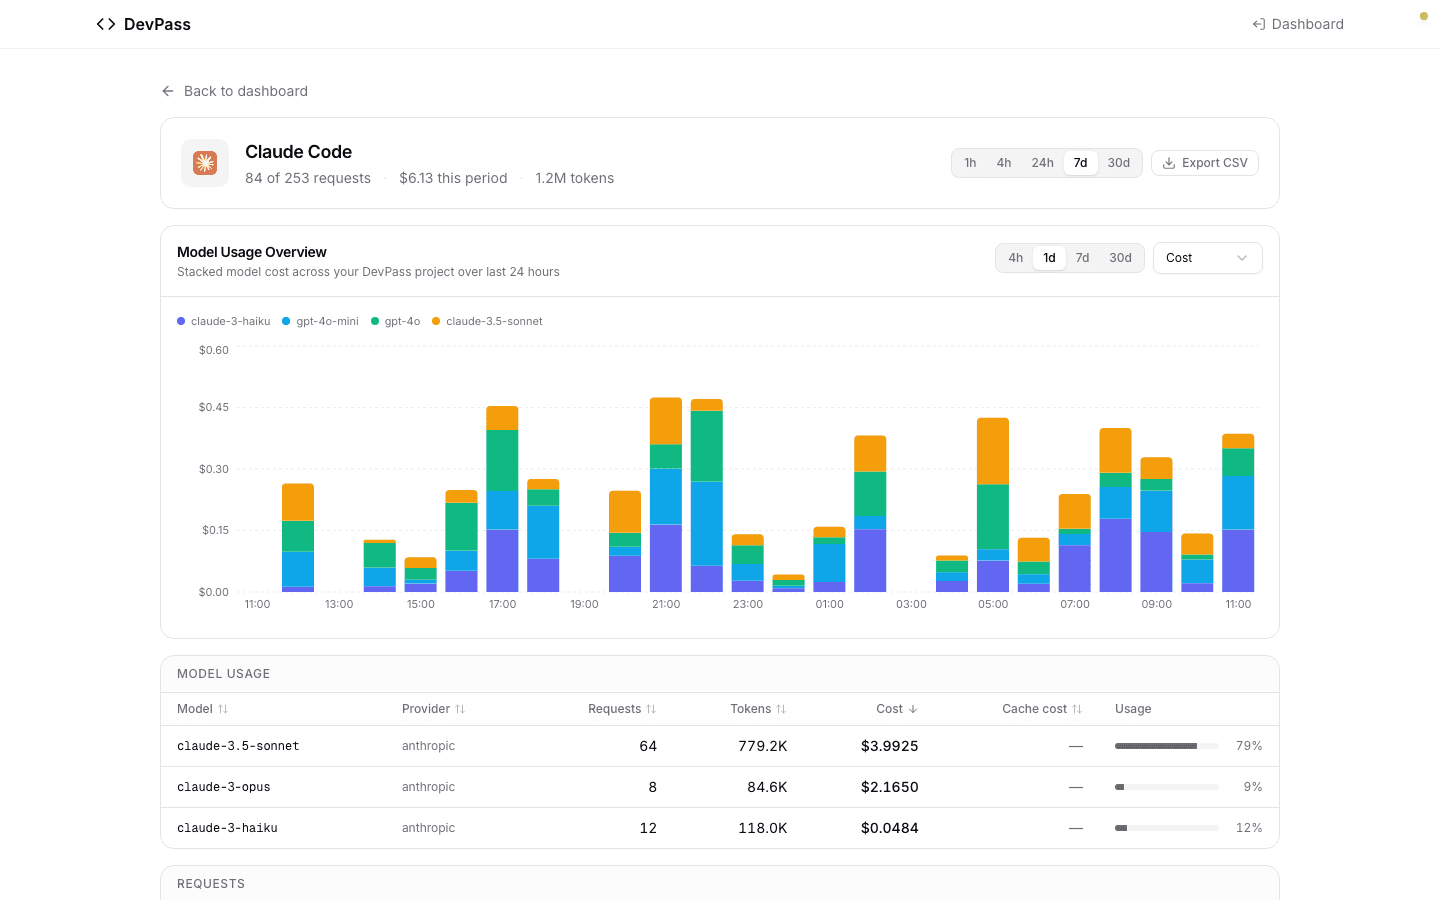The image size is (1440, 900).
Task: Click the DevPass code brackets logo icon
Action: click(106, 24)
